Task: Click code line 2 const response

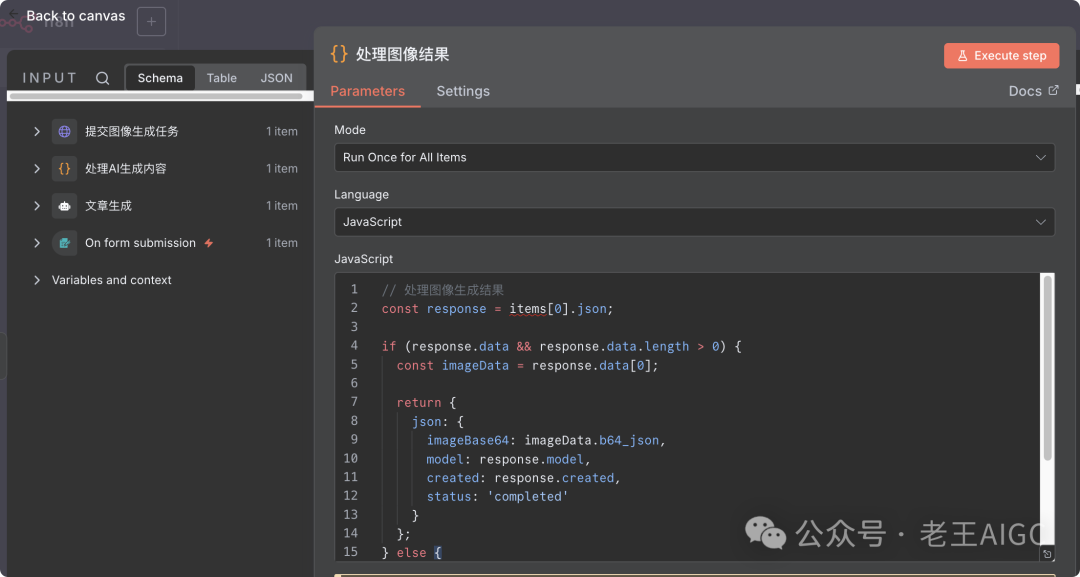Action: 497,308
